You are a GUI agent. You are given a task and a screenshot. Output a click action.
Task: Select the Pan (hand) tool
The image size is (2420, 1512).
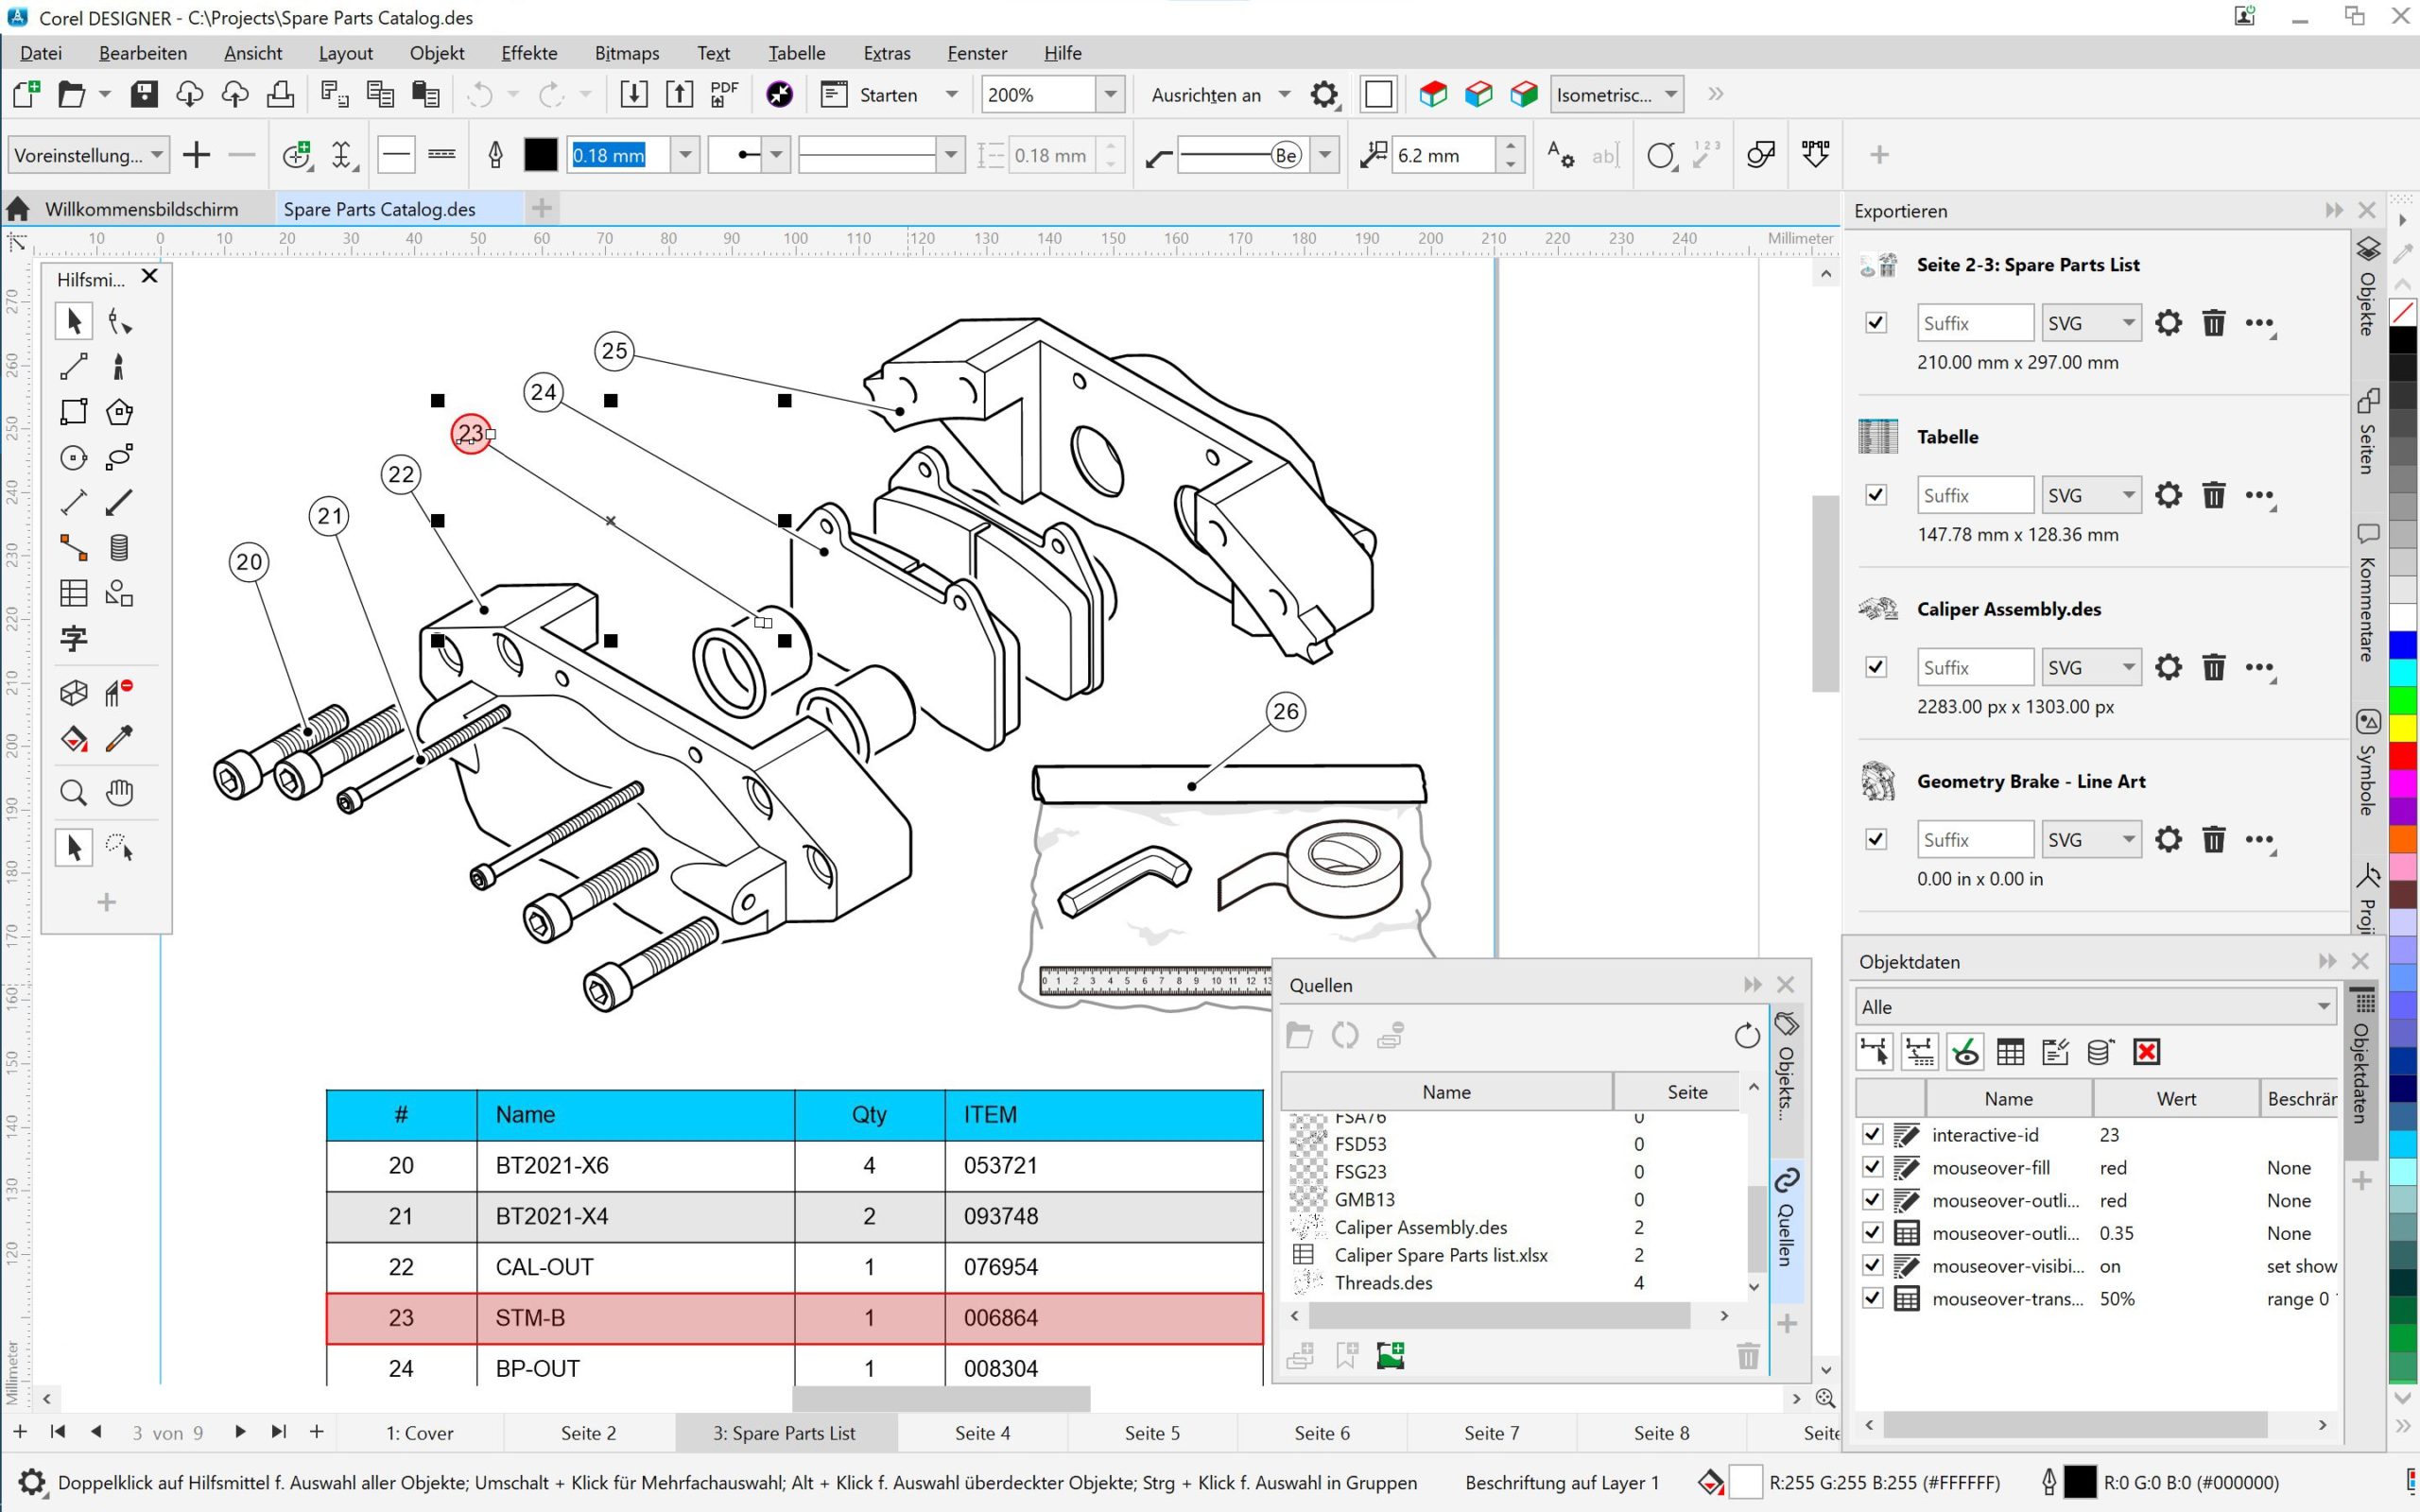point(119,791)
